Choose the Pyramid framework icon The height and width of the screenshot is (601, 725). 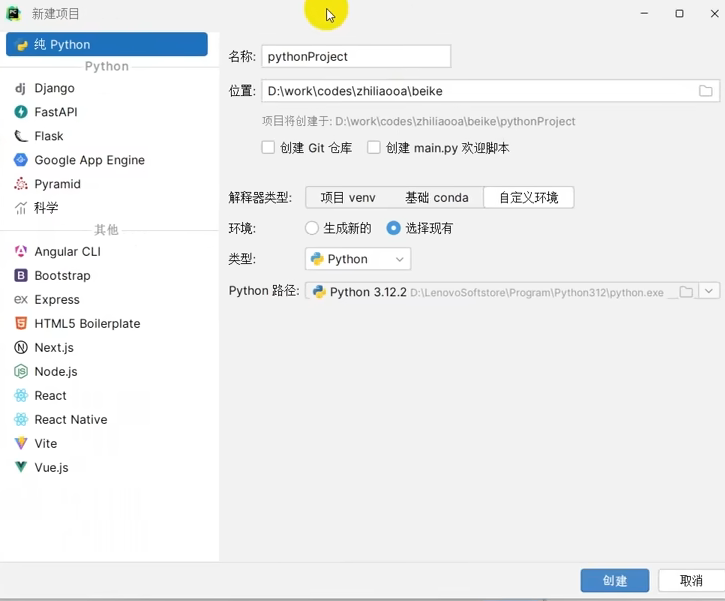pos(21,184)
